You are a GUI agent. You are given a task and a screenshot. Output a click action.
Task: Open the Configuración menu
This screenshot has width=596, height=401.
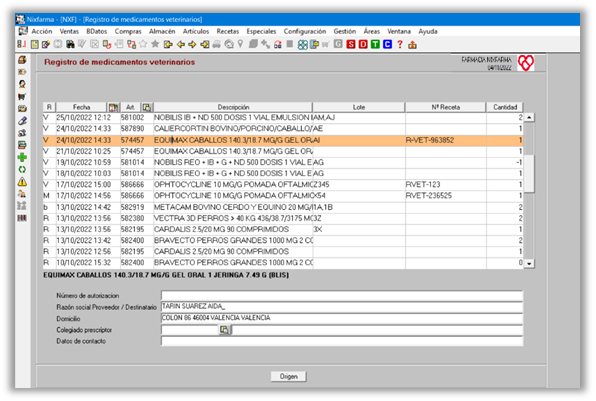click(305, 32)
